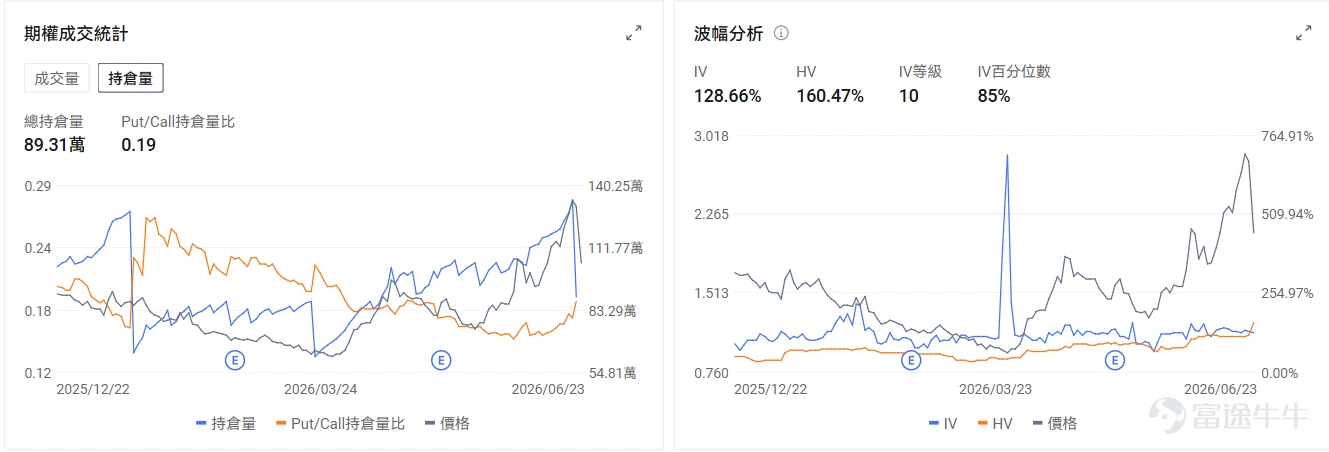The width and height of the screenshot is (1329, 452).
Task: Select the 持倉量 tab
Action: [130, 78]
